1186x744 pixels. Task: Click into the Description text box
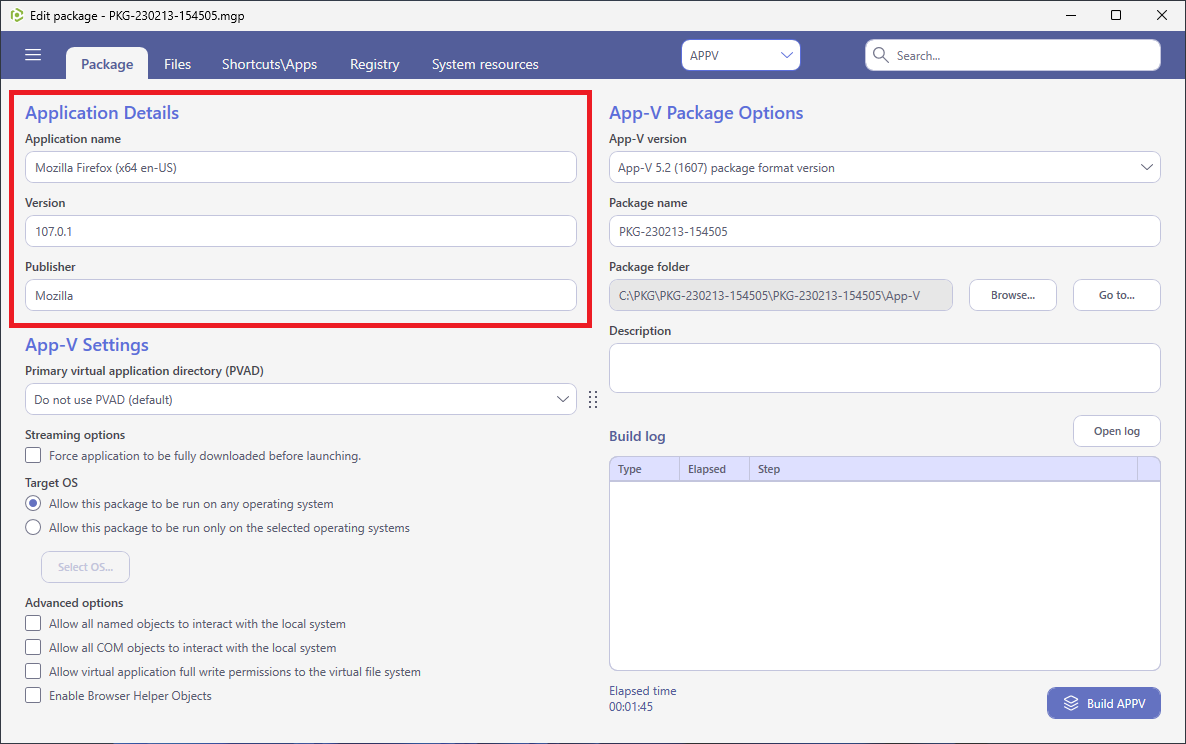(x=884, y=368)
